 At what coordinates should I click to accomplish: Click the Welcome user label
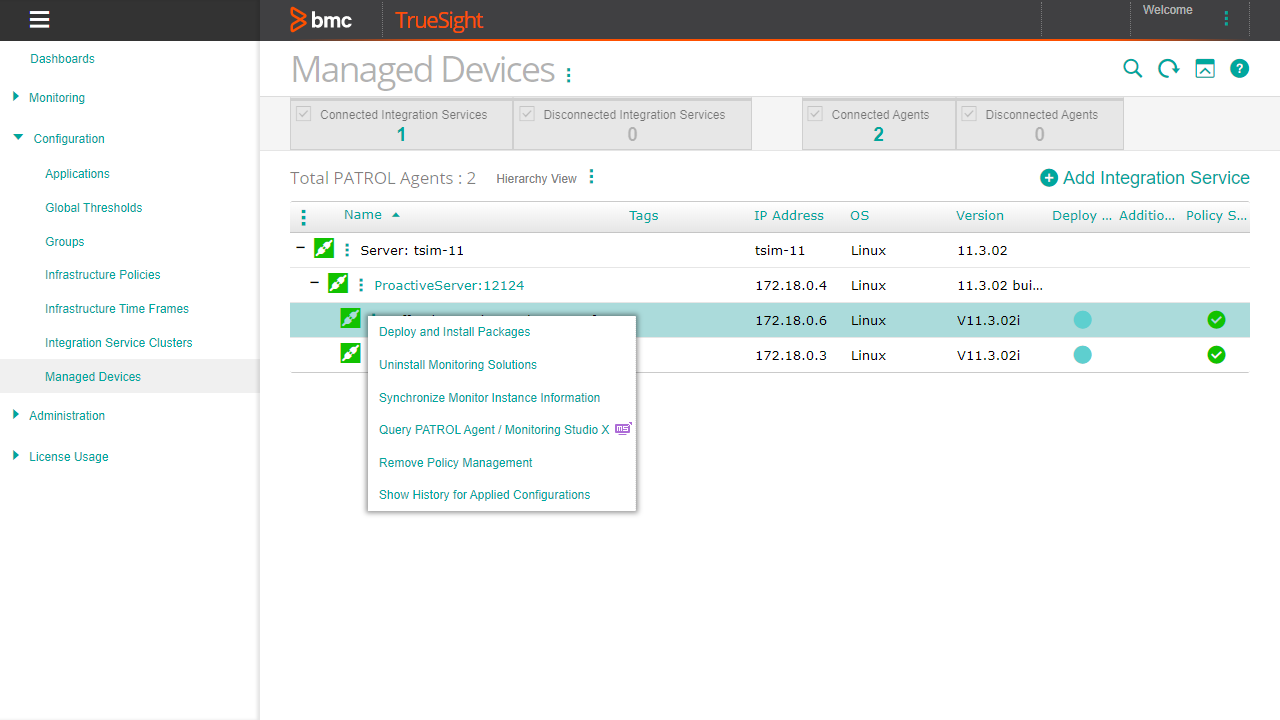tap(1168, 10)
